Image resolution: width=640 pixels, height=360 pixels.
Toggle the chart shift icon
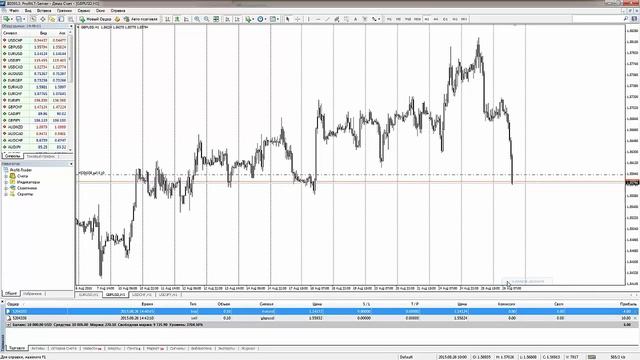(237, 19)
